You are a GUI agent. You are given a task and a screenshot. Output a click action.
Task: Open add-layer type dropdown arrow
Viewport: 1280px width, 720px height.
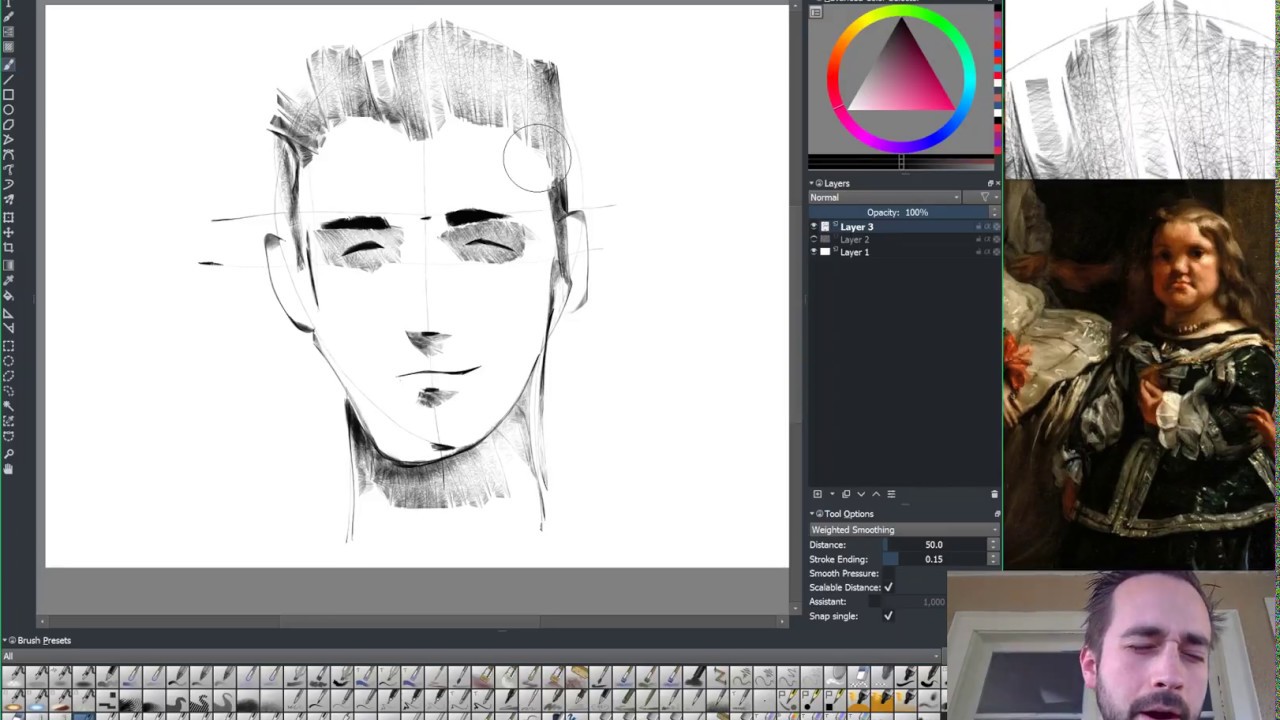click(x=832, y=494)
